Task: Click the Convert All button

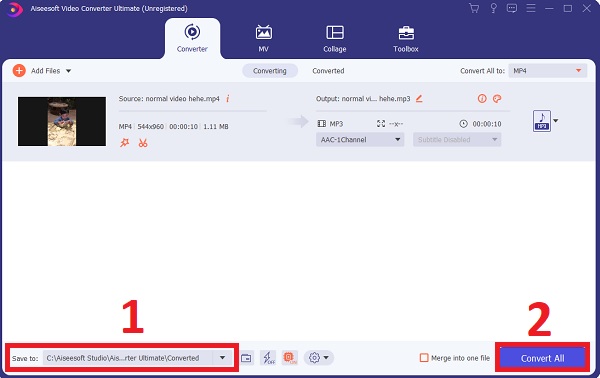Action: pos(542,358)
